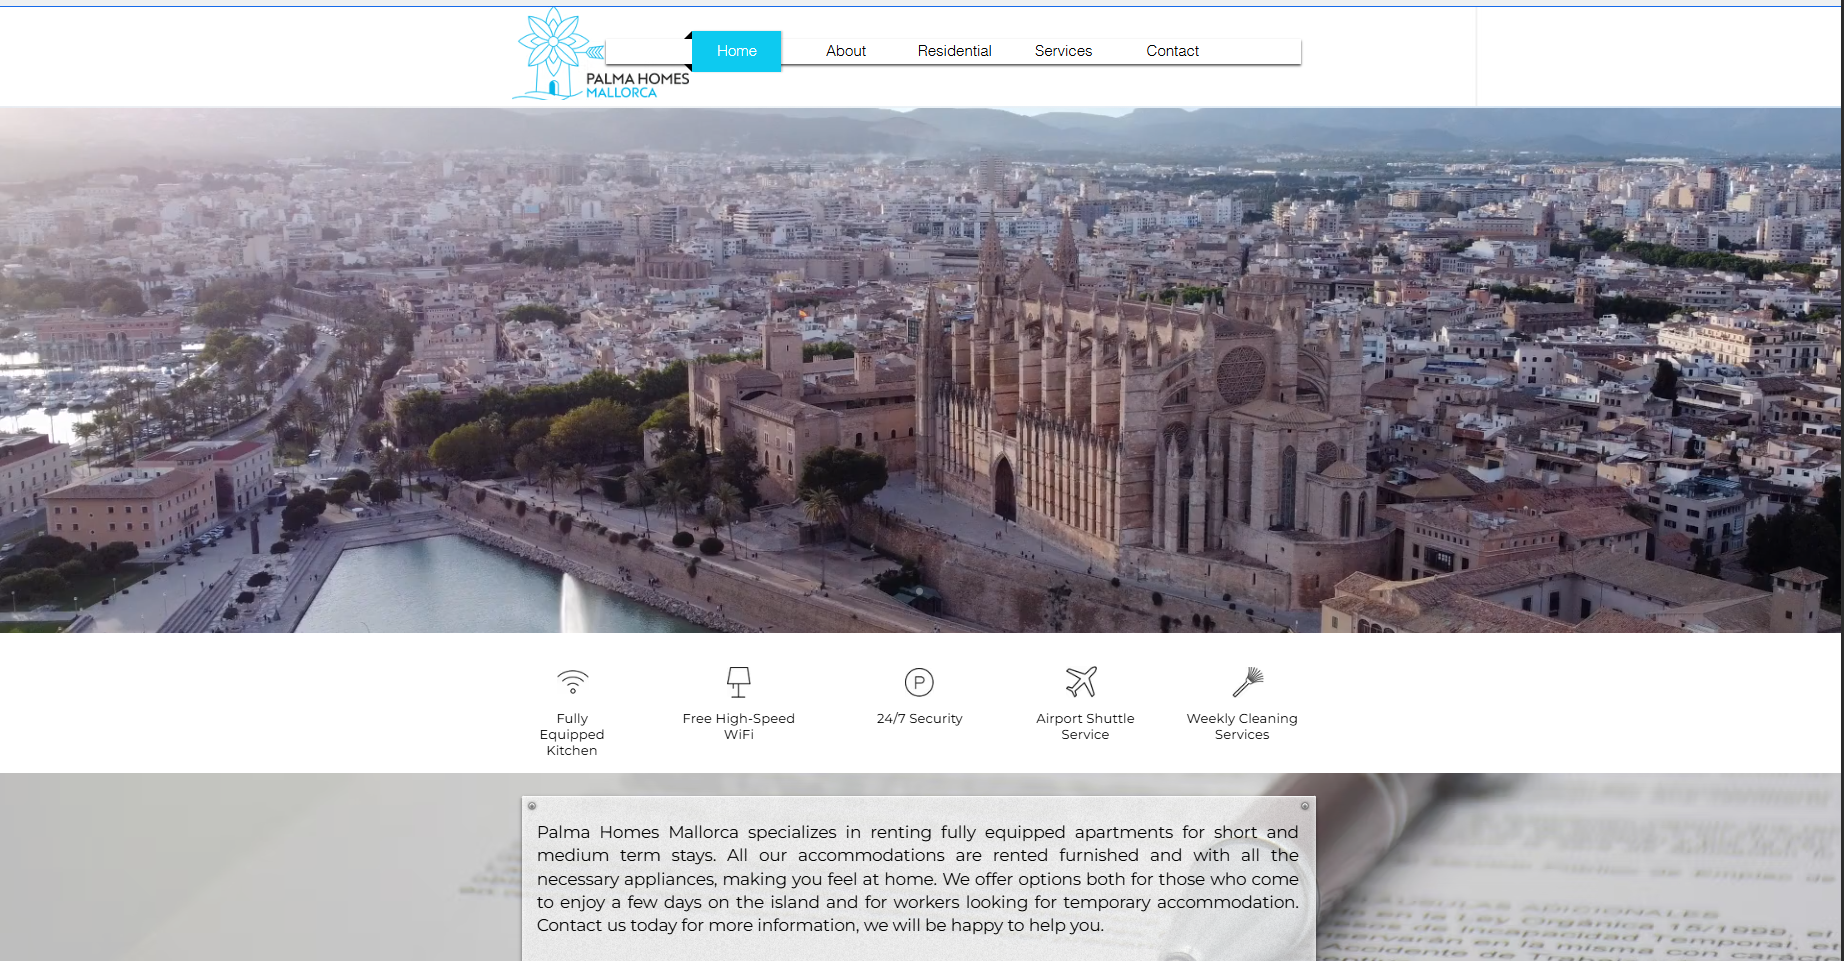
Task: Click the Palma Homes Mallorca logo
Action: point(600,57)
